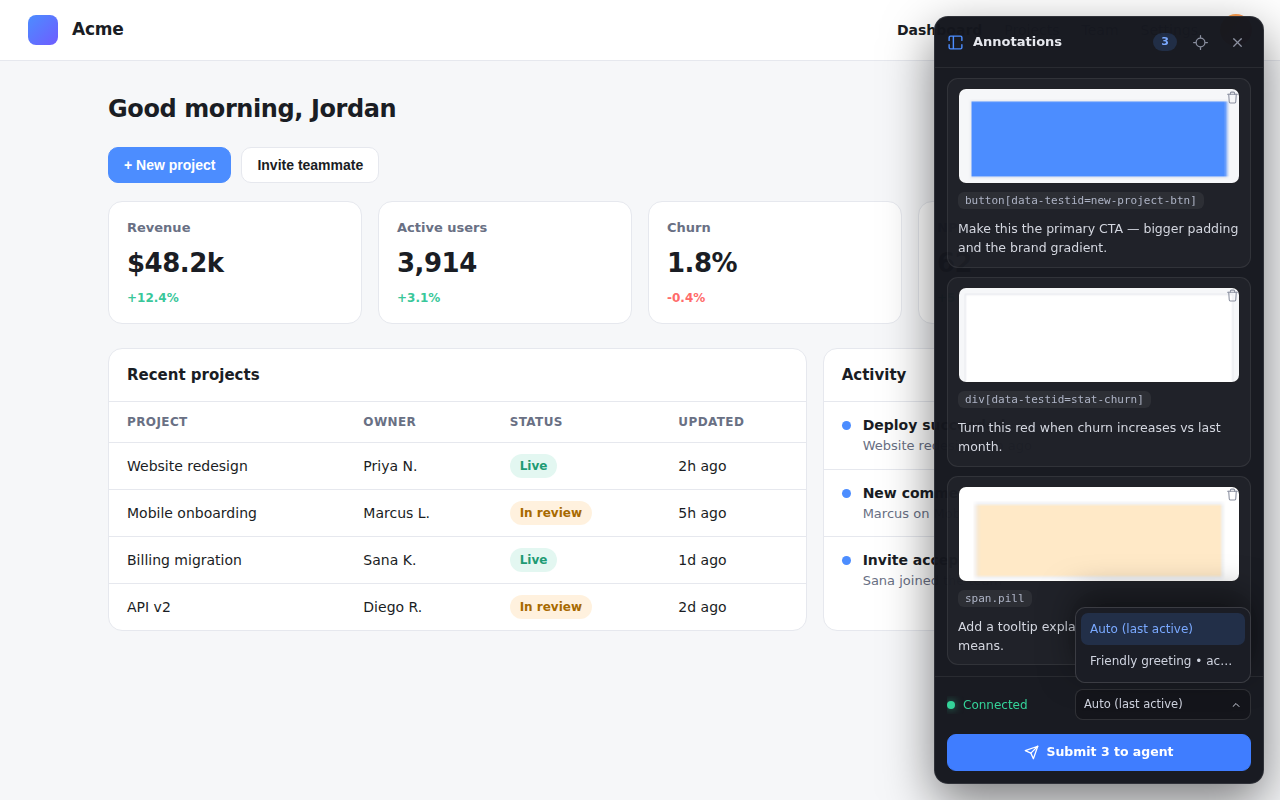Click the Churn stat card
The height and width of the screenshot is (800, 1280).
tap(775, 263)
